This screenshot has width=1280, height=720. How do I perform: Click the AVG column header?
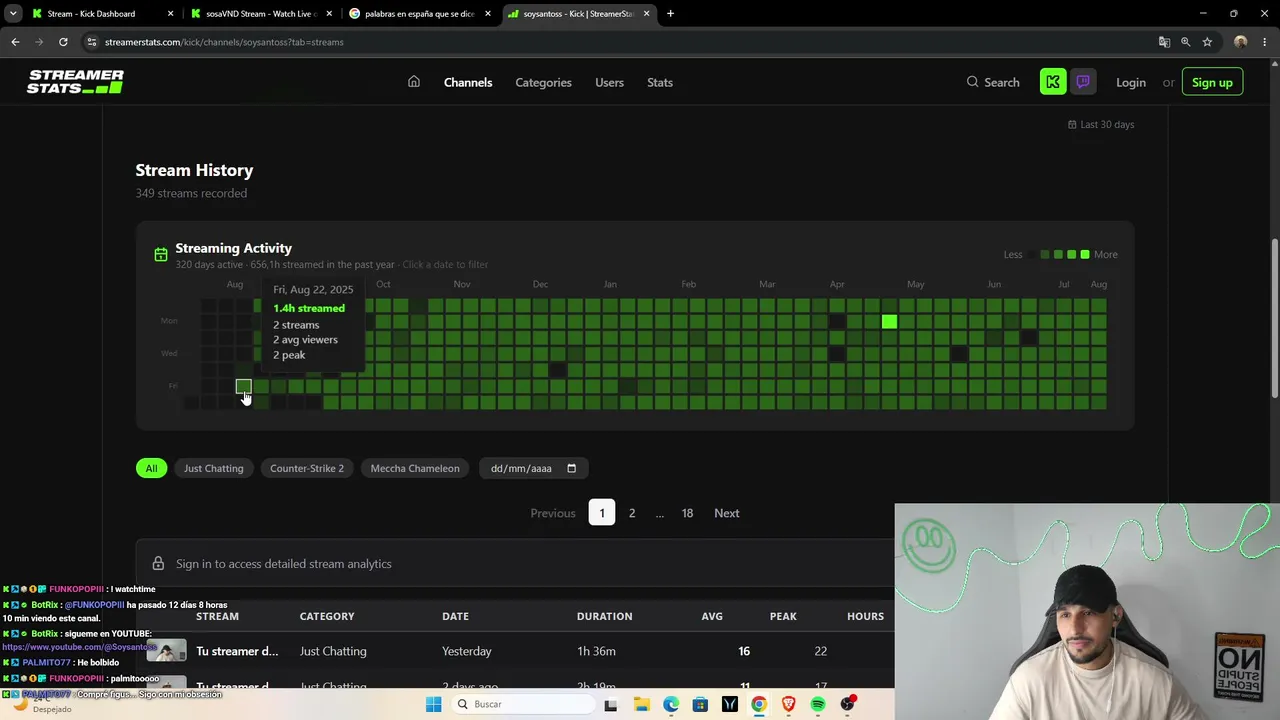pos(712,616)
